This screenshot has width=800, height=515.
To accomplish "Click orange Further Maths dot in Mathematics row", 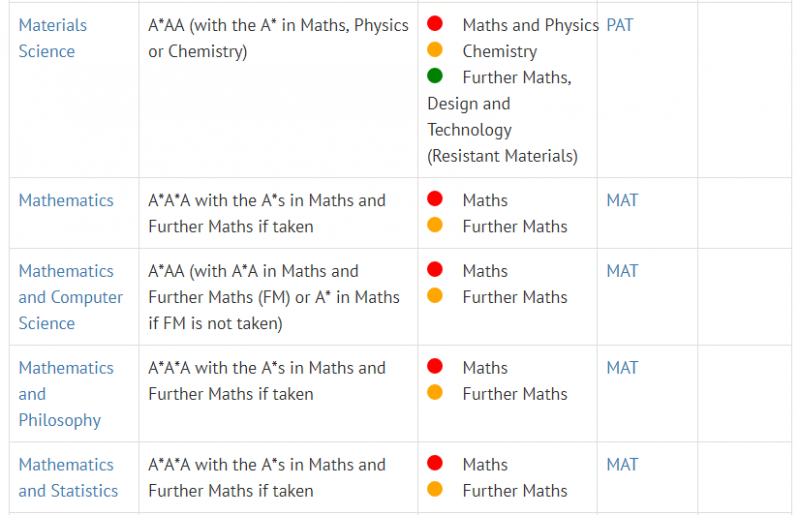I will click(x=435, y=225).
